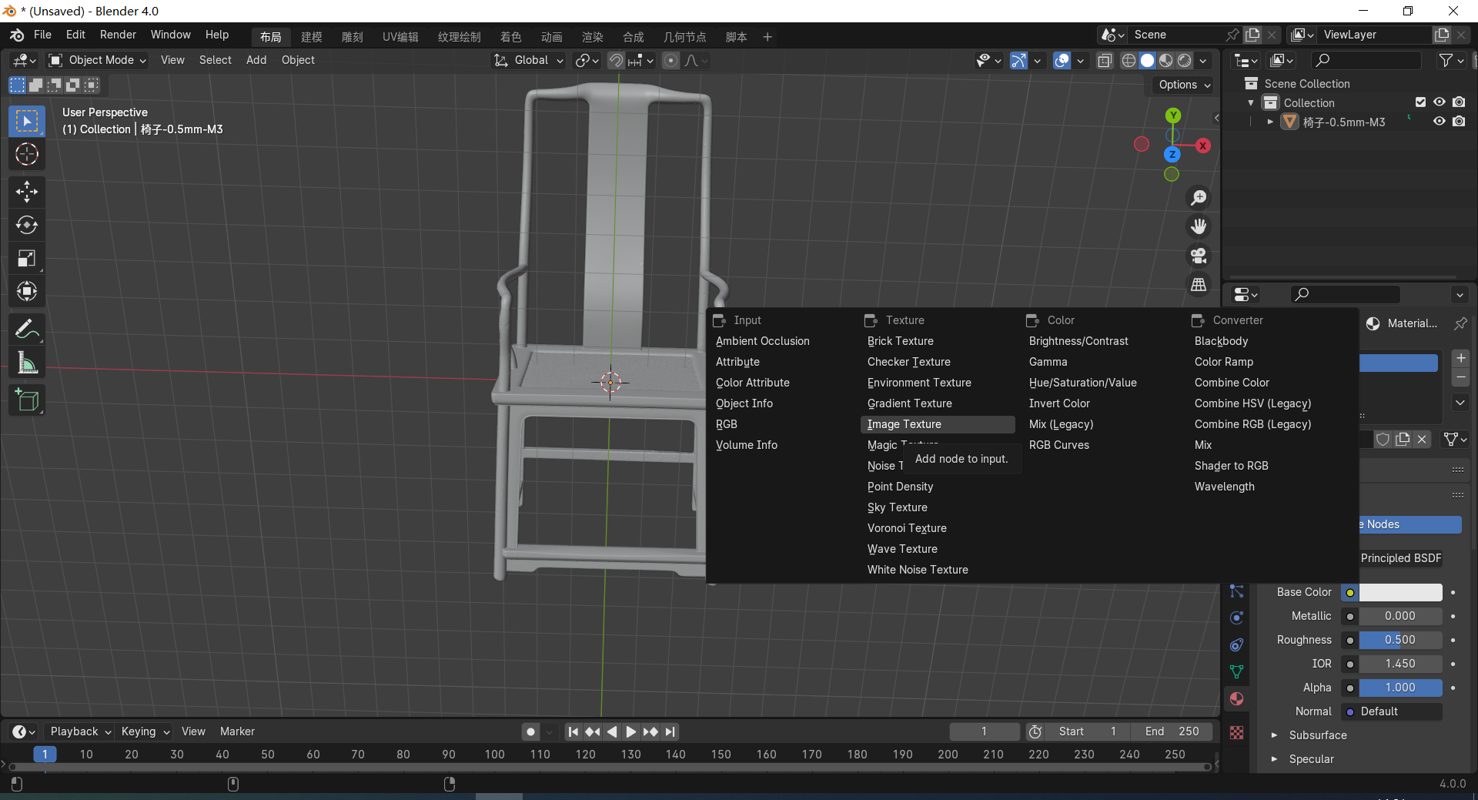The width and height of the screenshot is (1478, 800).
Task: Add a material slot with plus button
Action: click(1460, 358)
